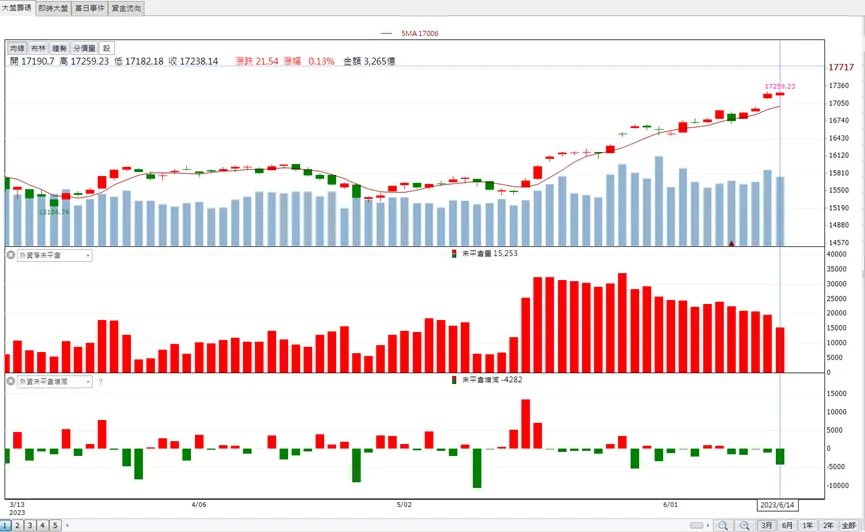The height and width of the screenshot is (532, 865).
Task: Click the 6/01 date axis label
Action: click(x=670, y=504)
